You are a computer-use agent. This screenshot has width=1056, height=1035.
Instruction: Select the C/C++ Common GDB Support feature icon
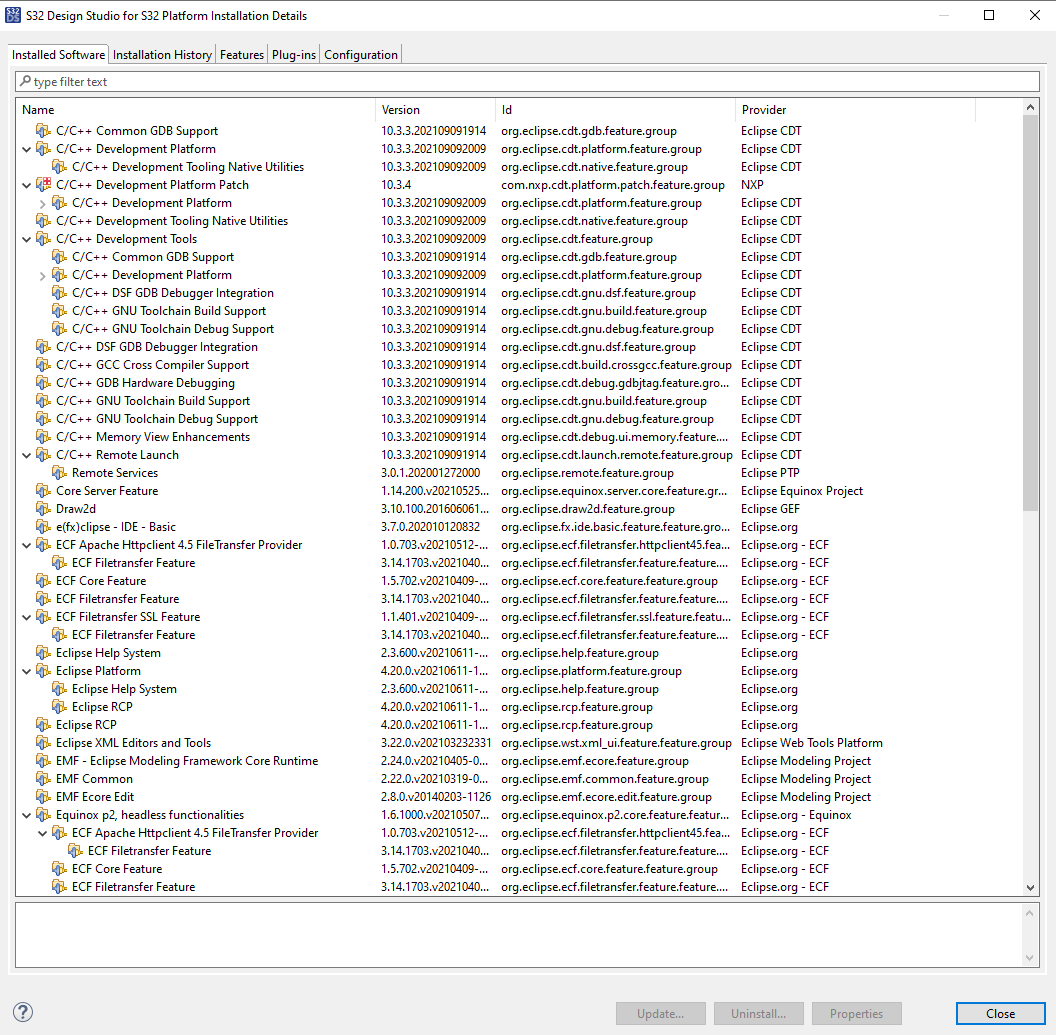click(x=43, y=130)
